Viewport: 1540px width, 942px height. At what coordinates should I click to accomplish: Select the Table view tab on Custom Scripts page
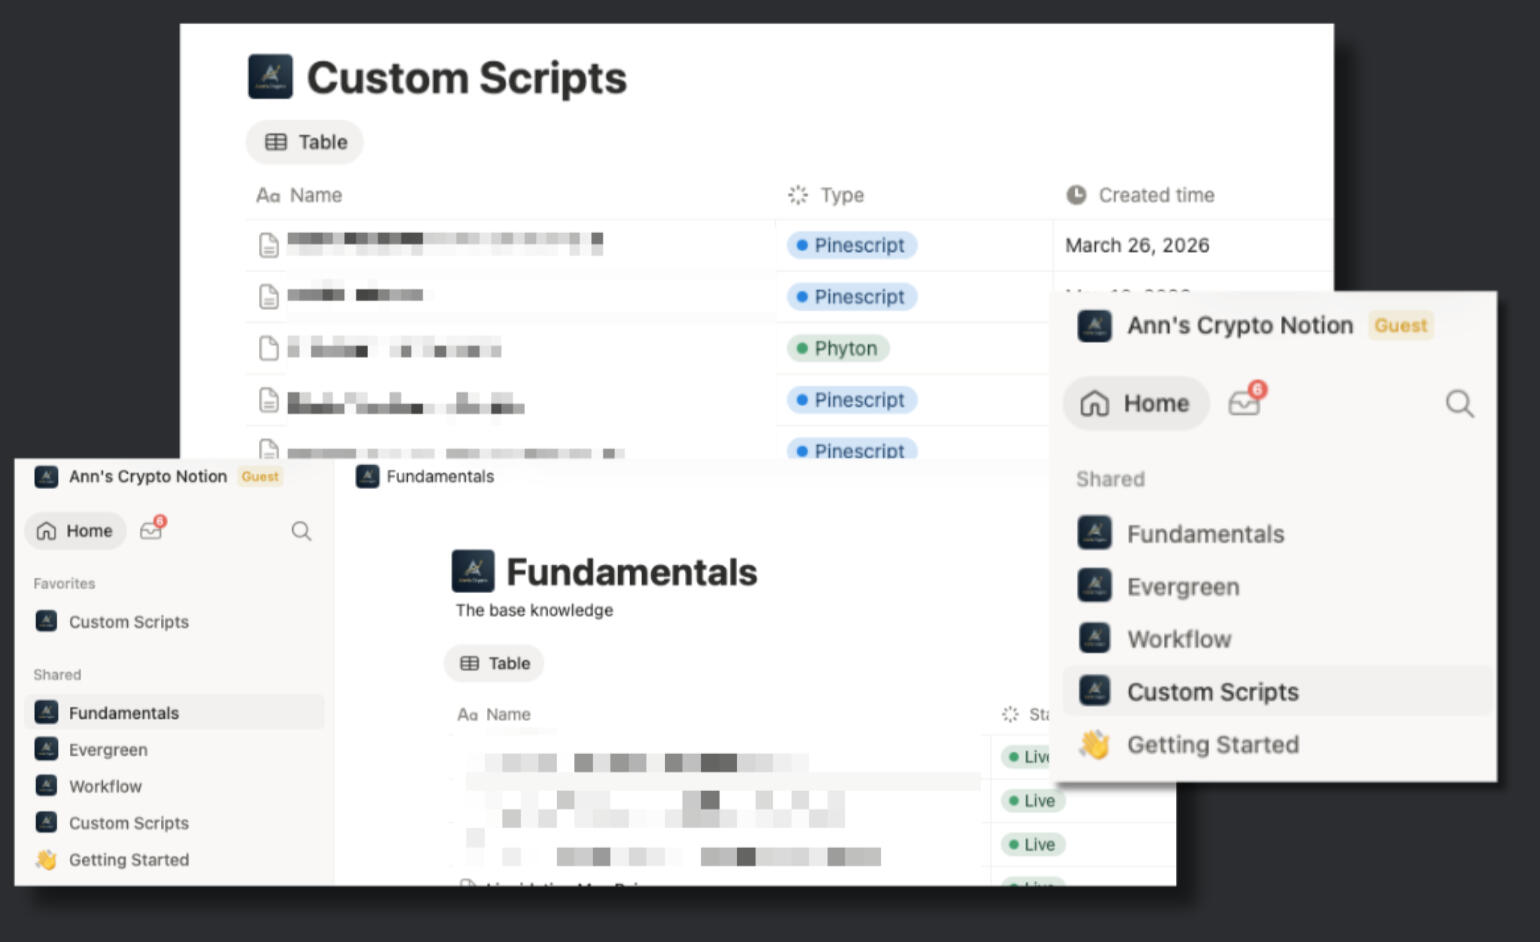[x=305, y=142]
